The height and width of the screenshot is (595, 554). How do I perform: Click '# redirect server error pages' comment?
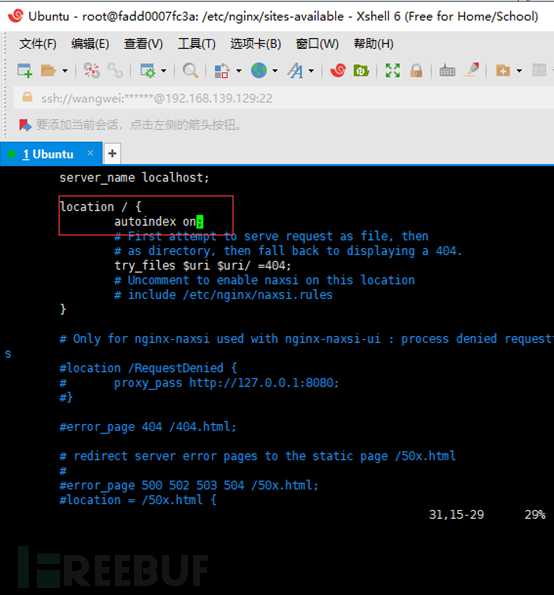258,456
